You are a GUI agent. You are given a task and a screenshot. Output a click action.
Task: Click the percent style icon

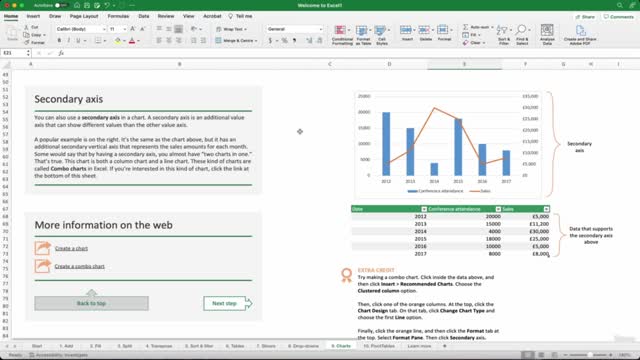(284, 41)
